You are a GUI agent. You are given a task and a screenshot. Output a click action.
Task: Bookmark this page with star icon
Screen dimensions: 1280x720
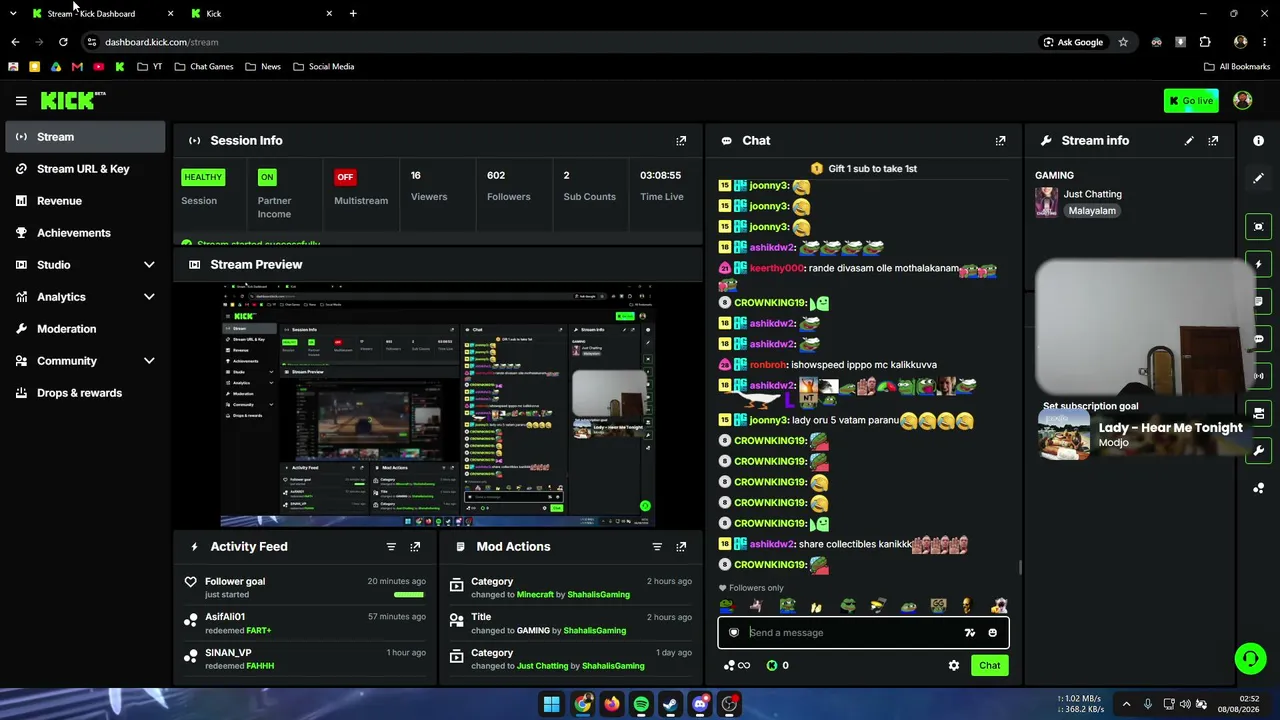(1123, 42)
